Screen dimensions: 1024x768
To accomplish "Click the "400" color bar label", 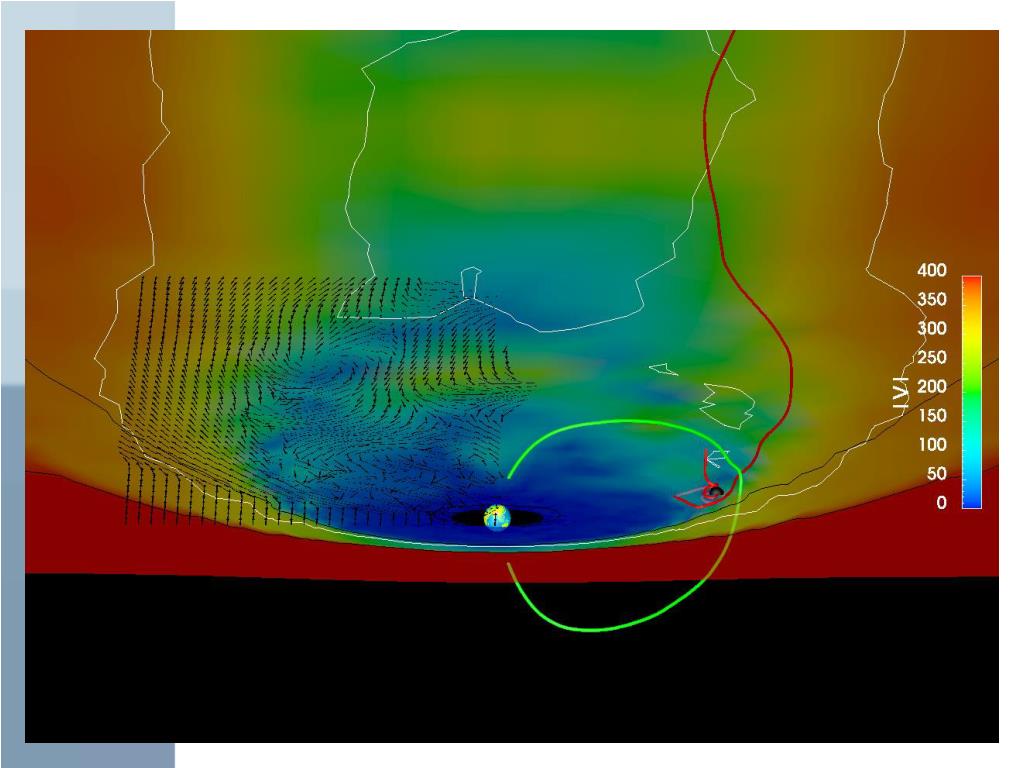I will pos(931,270).
